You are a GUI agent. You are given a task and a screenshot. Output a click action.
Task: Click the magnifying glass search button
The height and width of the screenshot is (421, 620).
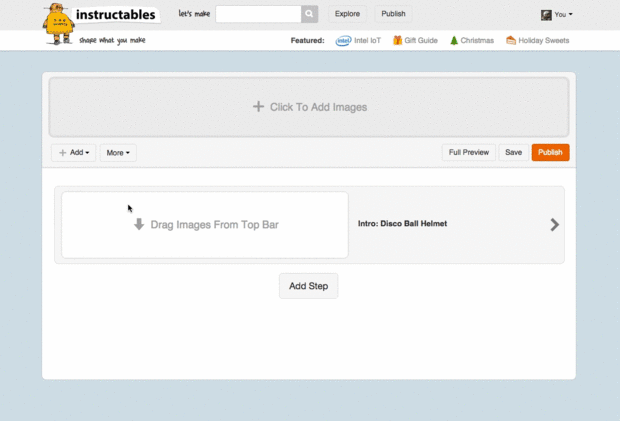[x=309, y=14]
